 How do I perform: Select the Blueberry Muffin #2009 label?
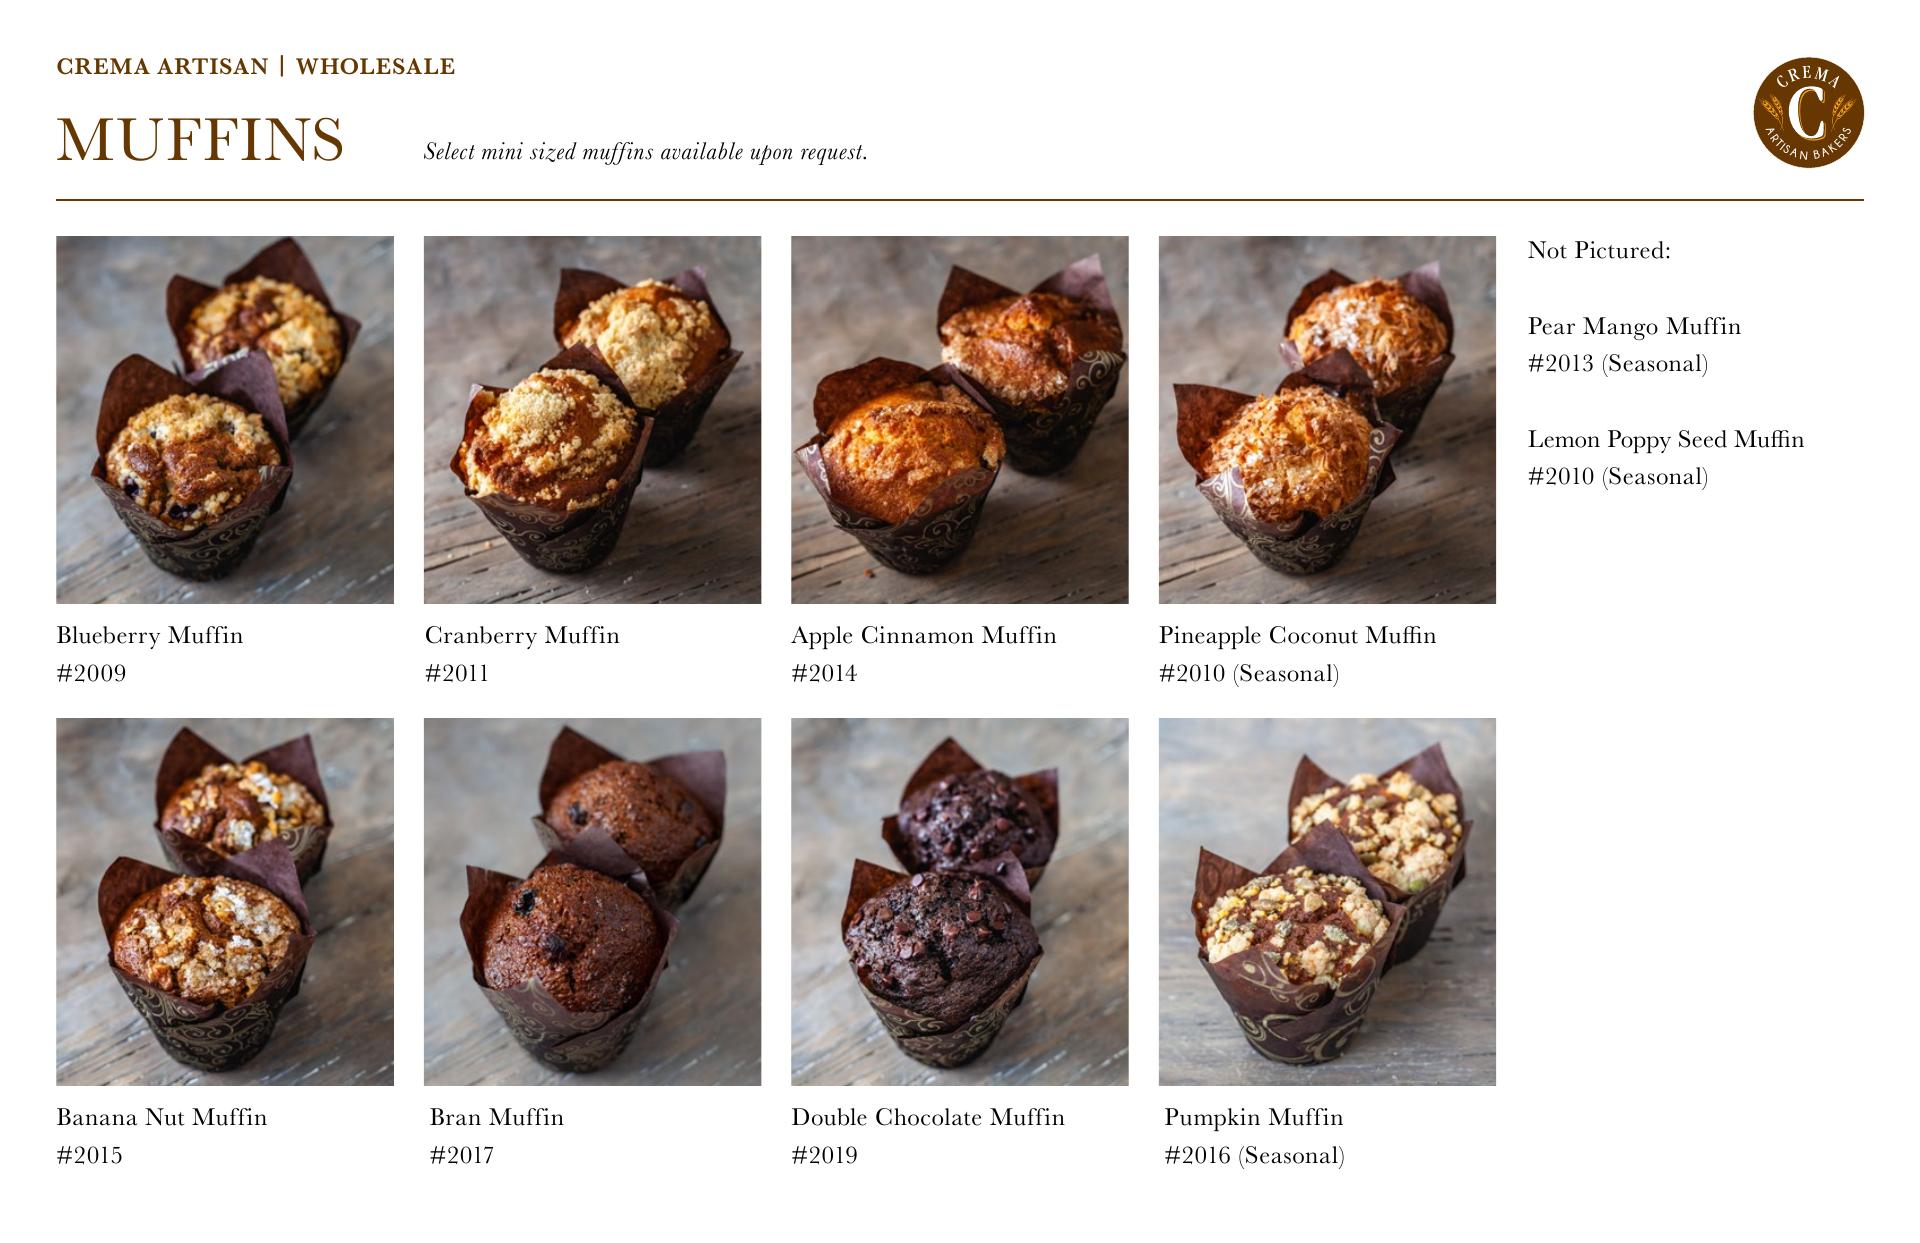tap(150, 654)
